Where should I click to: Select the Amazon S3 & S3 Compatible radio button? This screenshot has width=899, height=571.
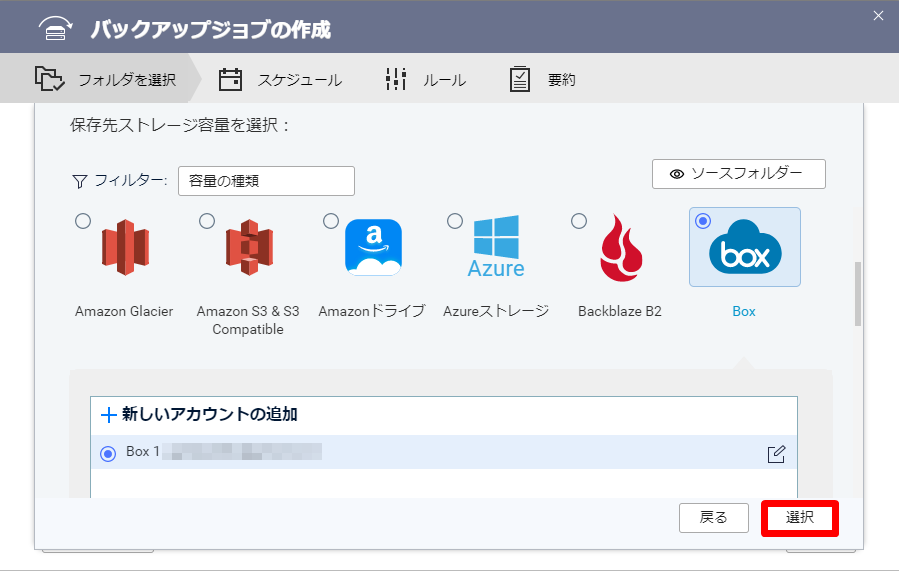207,221
